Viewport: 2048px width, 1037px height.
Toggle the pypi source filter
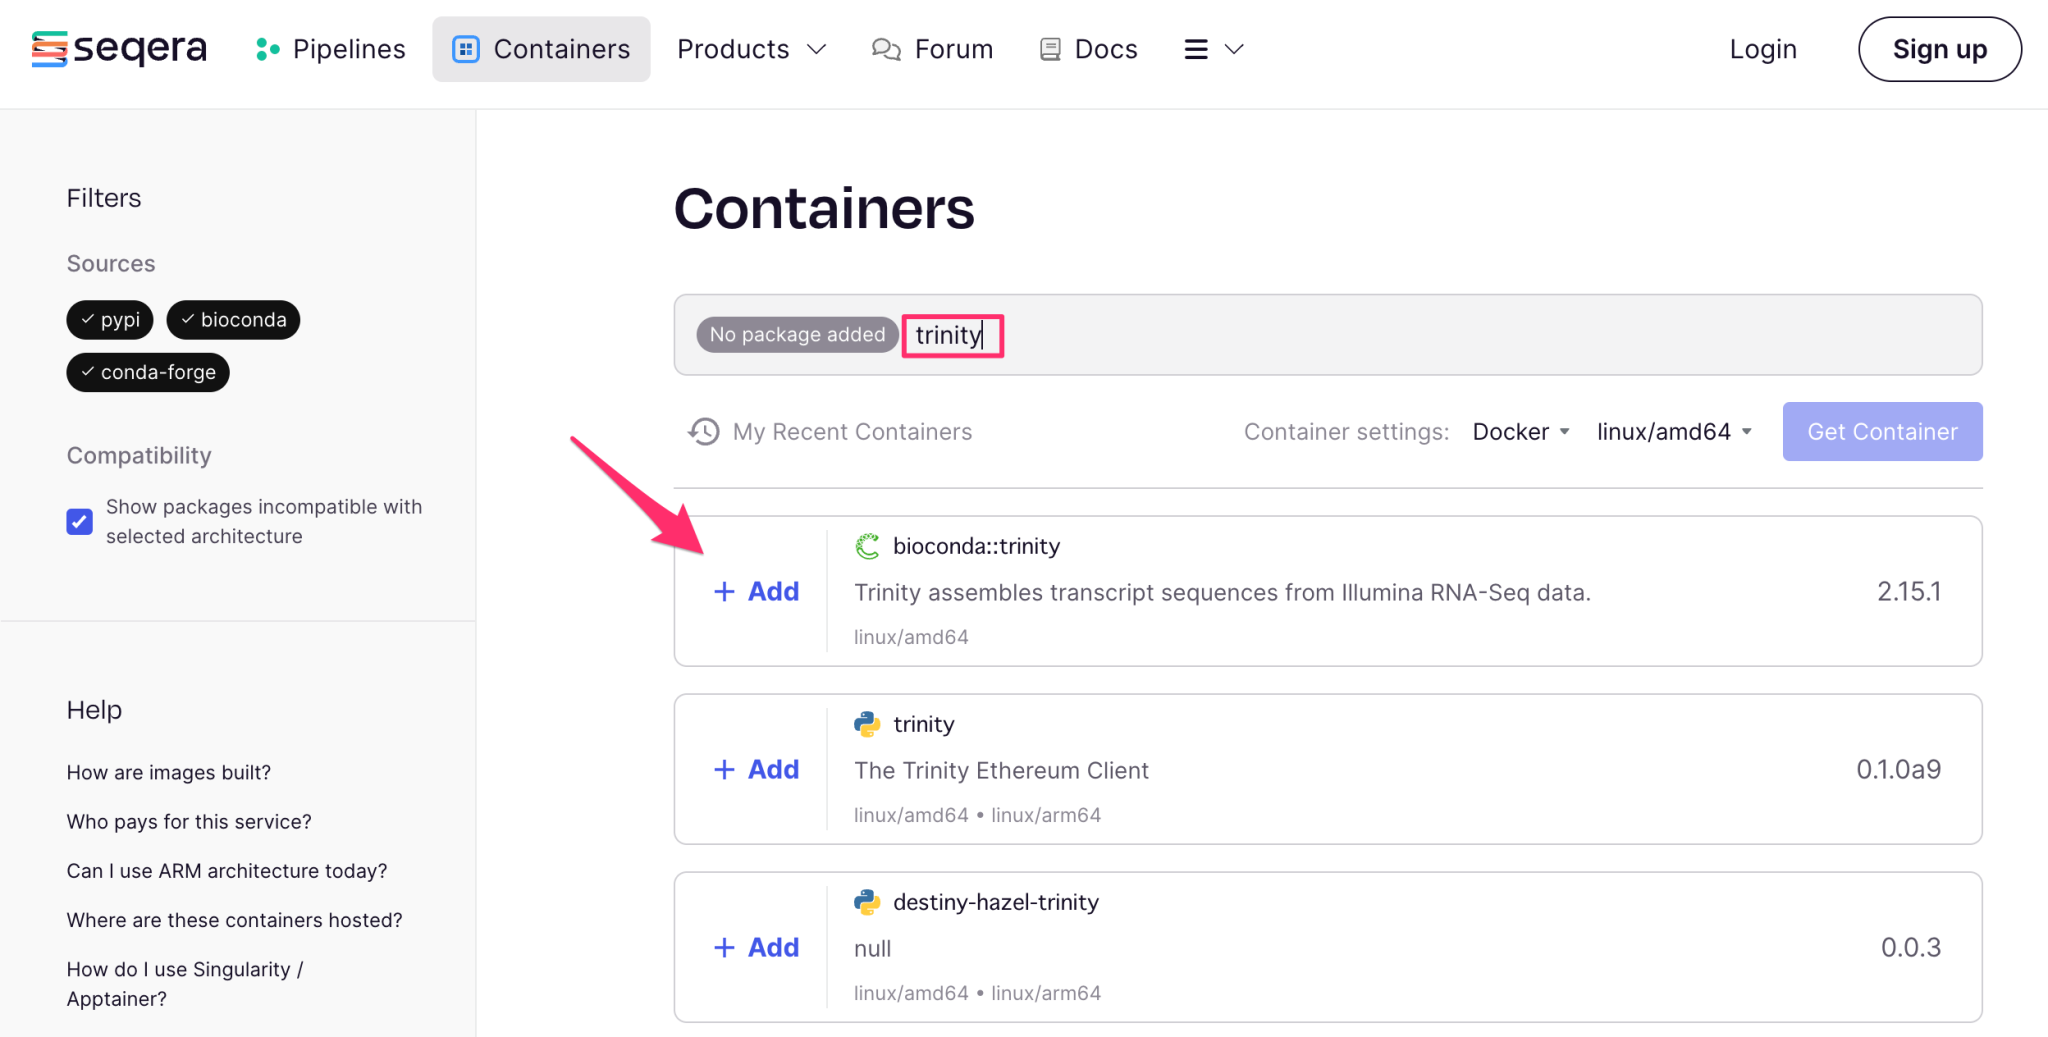tap(109, 320)
